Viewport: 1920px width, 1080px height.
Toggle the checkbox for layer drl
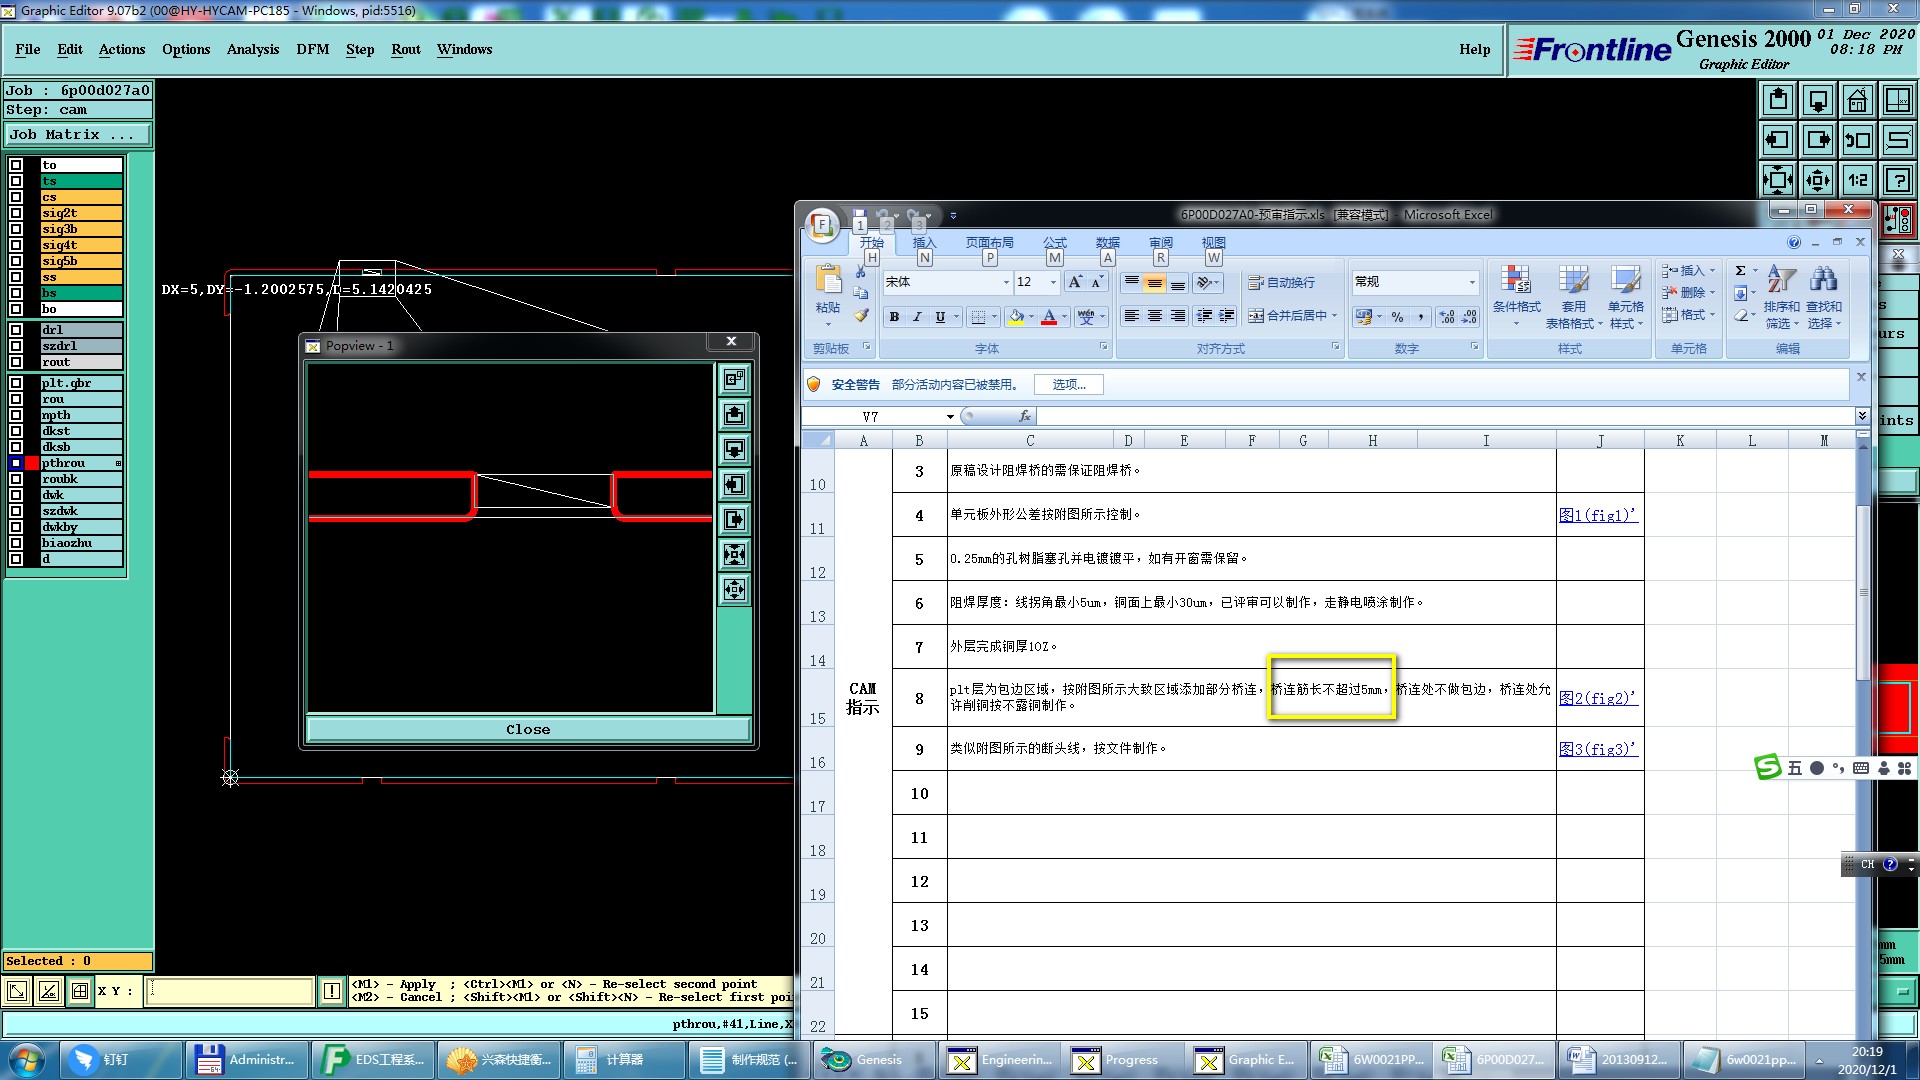[x=16, y=330]
